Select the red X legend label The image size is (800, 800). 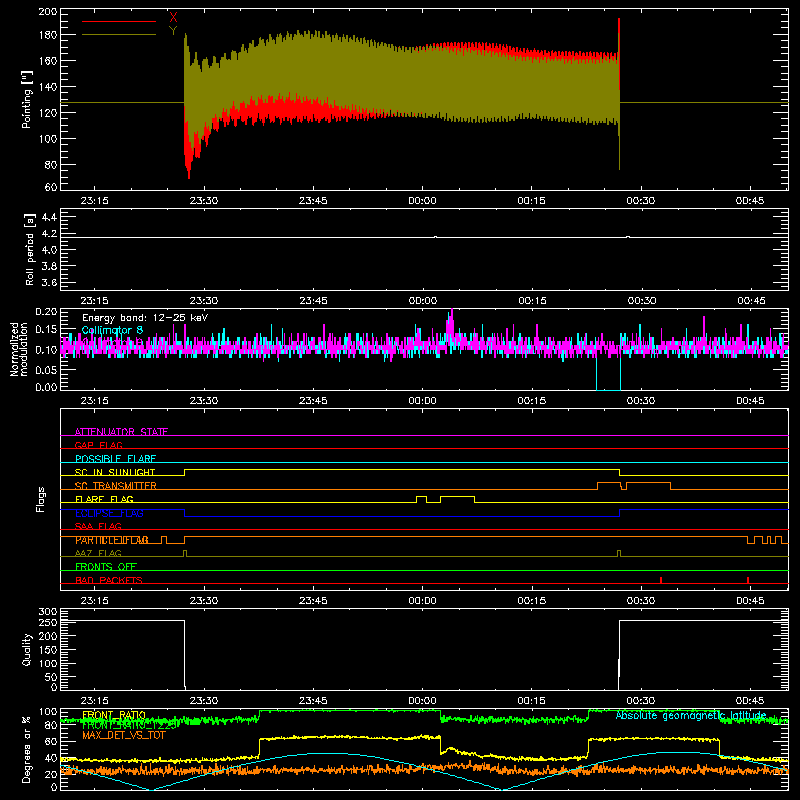click(173, 18)
